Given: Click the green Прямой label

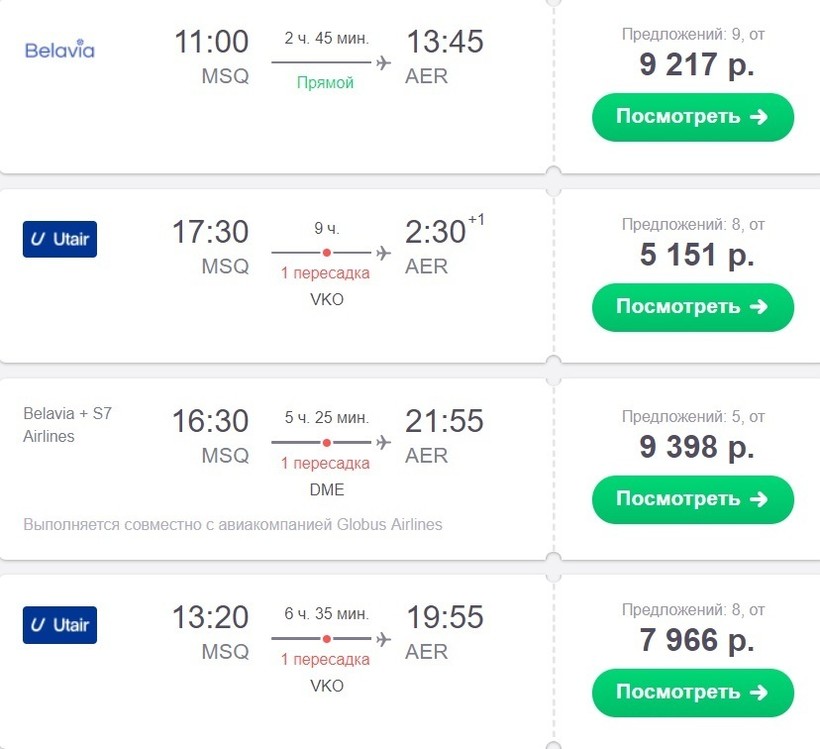Looking at the screenshot, I should tap(325, 83).
